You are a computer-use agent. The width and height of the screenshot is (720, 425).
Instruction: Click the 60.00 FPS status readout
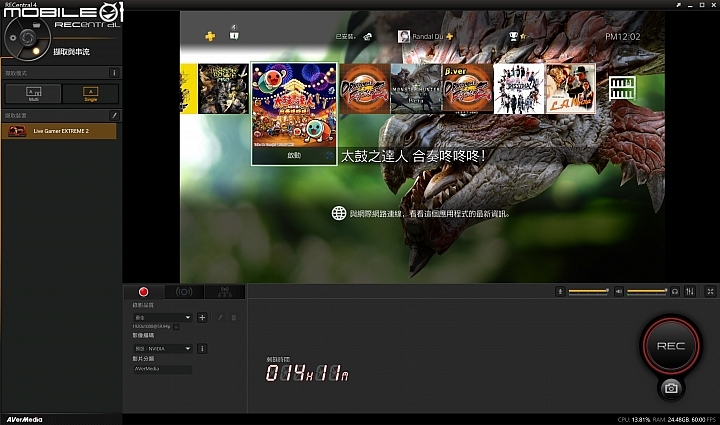pos(703,419)
